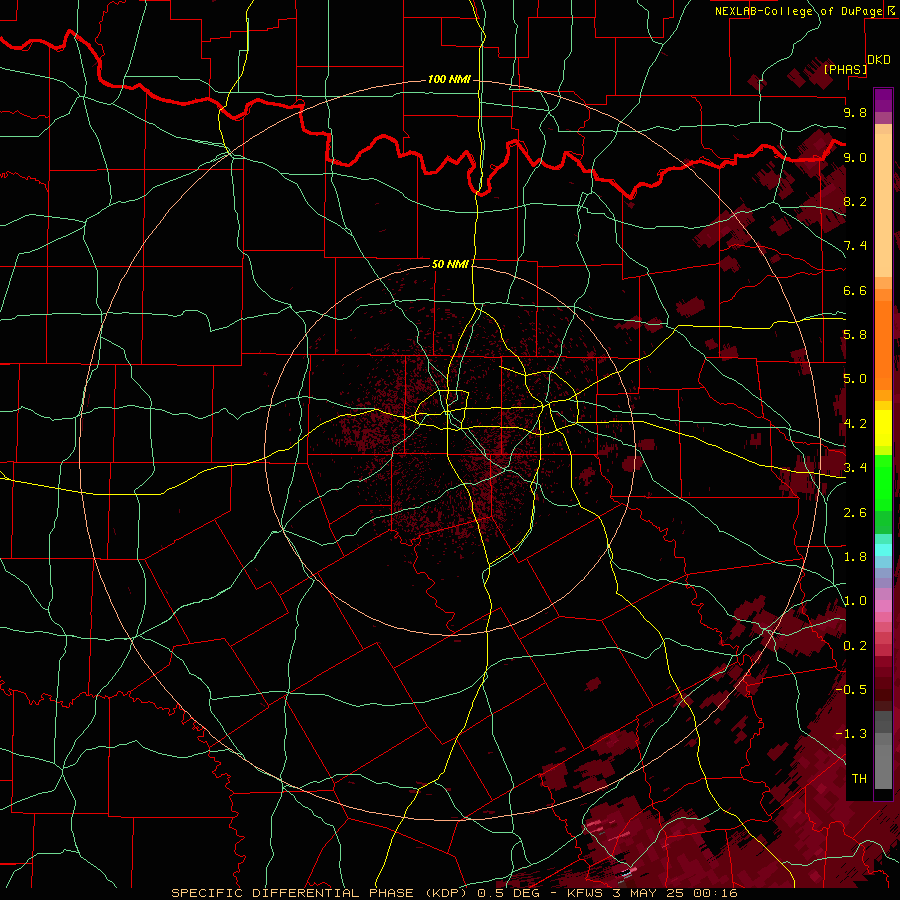Screen dimensions: 900x900
Task: Pick the bright green segment of the color bar
Action: tap(883, 482)
